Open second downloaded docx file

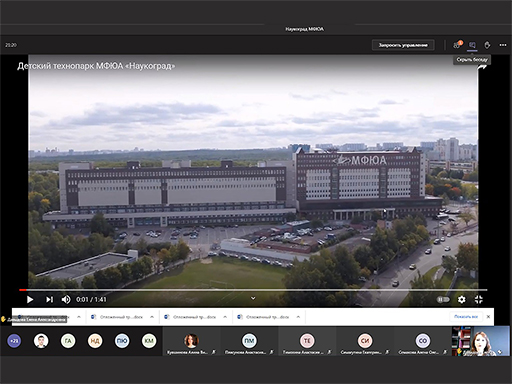tap(117, 317)
